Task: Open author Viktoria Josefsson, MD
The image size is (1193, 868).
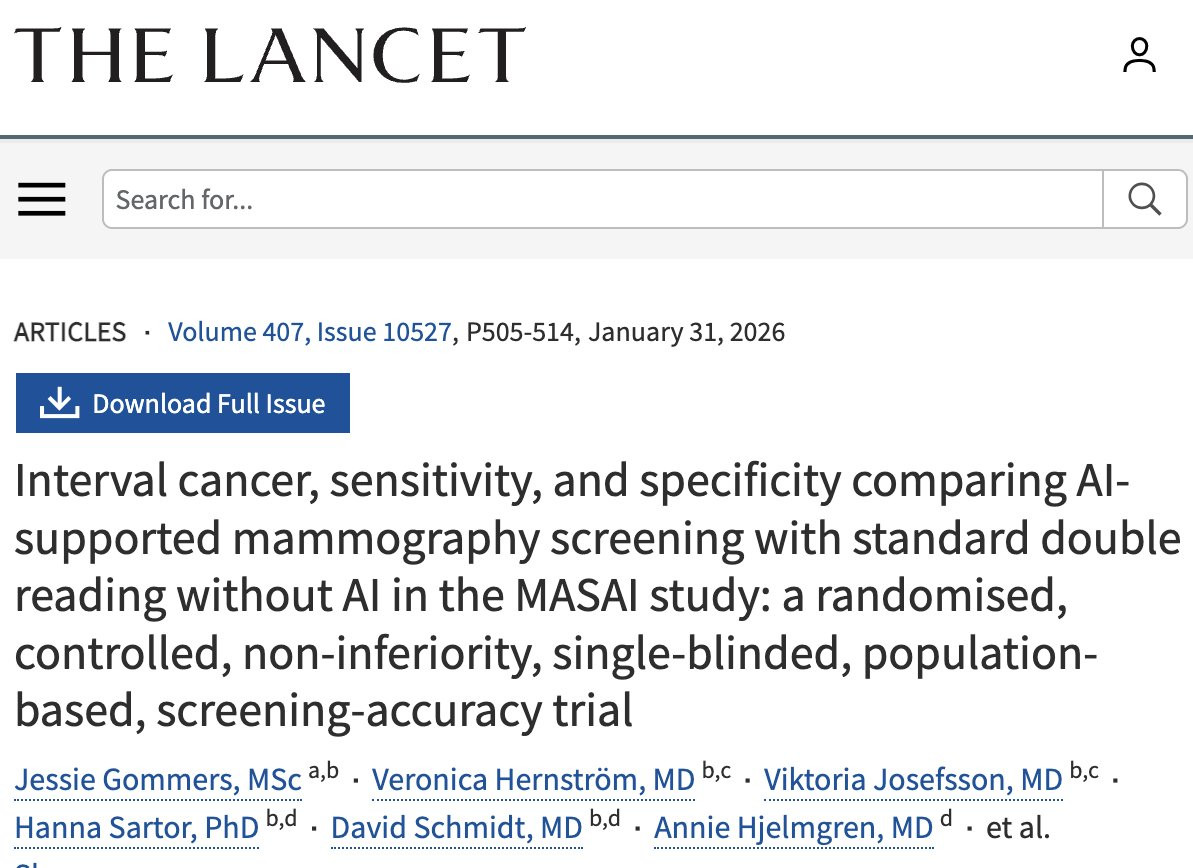Action: [x=913, y=780]
